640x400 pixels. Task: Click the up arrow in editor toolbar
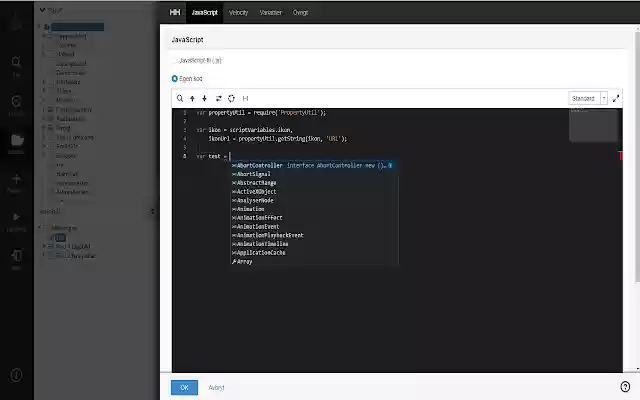click(192, 98)
